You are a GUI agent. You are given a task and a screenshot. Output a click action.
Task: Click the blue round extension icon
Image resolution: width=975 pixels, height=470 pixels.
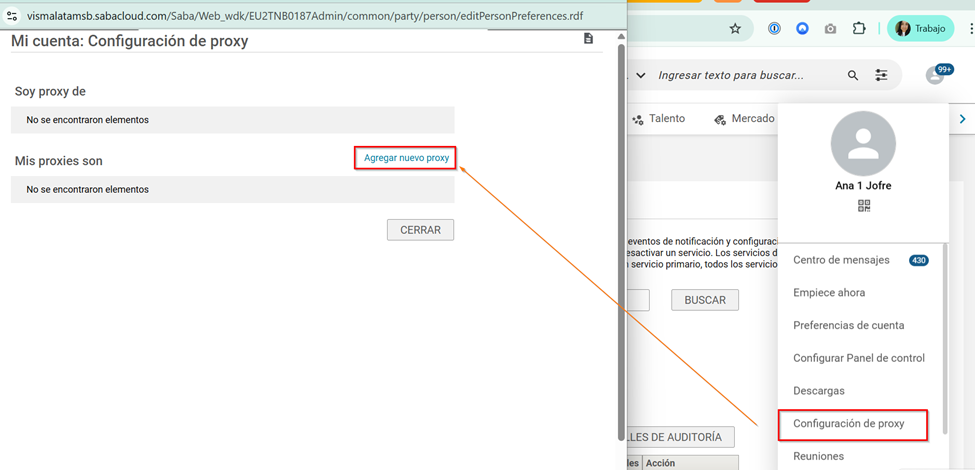[x=802, y=29]
